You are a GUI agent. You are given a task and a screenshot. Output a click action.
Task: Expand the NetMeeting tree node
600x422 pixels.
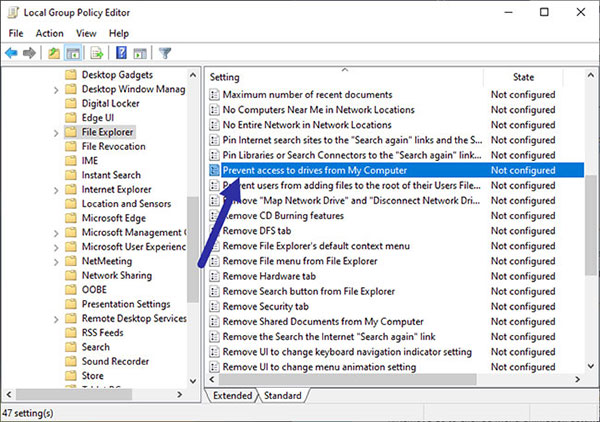point(56,262)
